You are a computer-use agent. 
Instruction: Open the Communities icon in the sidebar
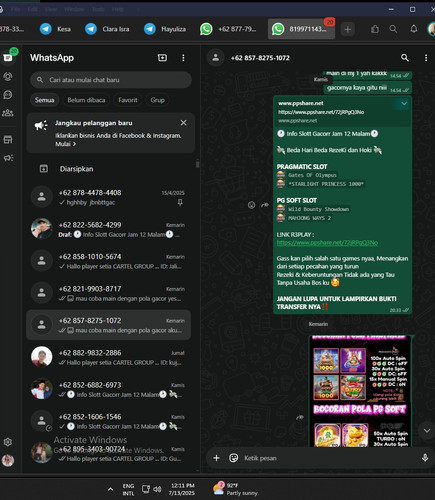click(x=8, y=113)
